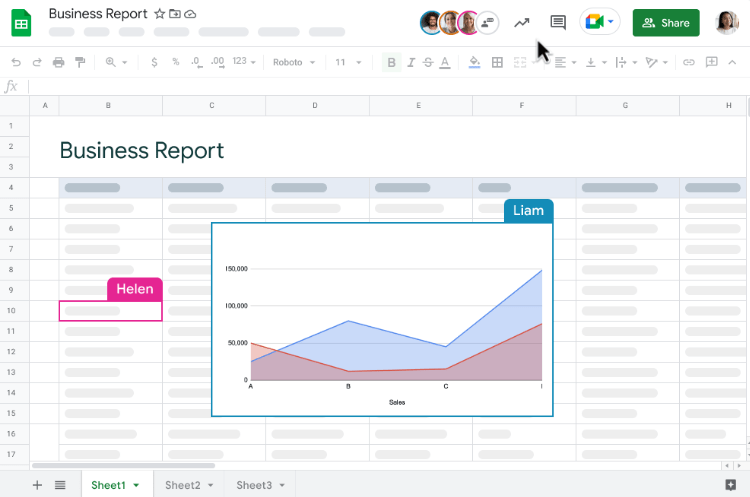Toggle bold formatting
750x497 pixels.
(392, 62)
